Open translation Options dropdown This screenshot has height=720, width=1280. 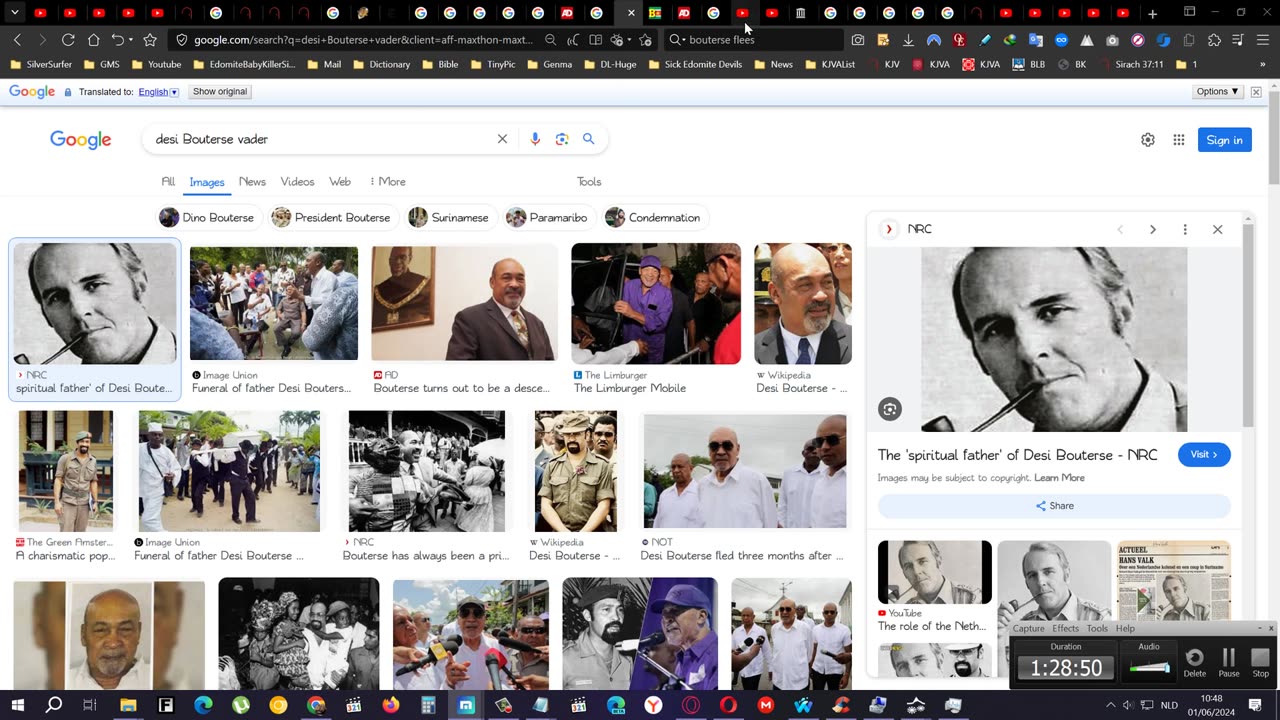click(1218, 91)
